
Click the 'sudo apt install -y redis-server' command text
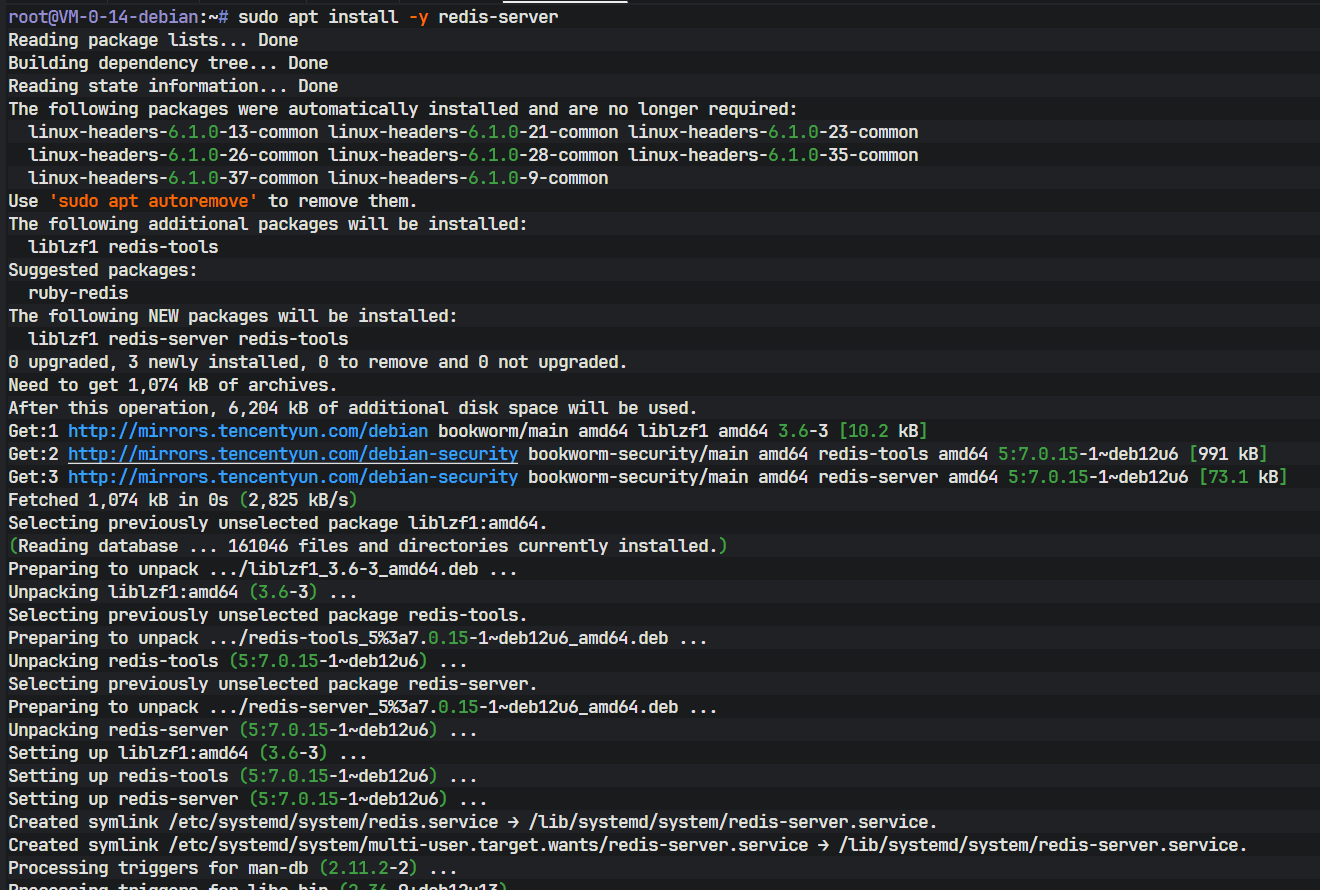pyautogui.click(x=398, y=17)
